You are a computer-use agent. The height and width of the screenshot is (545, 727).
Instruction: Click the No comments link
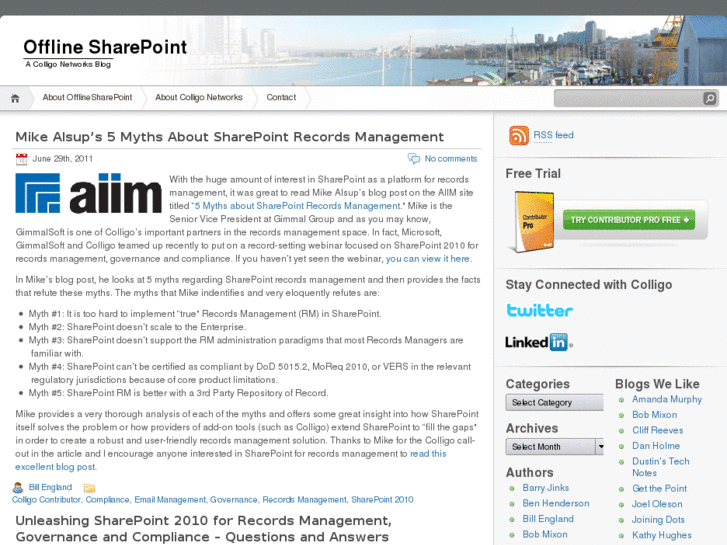(x=451, y=159)
